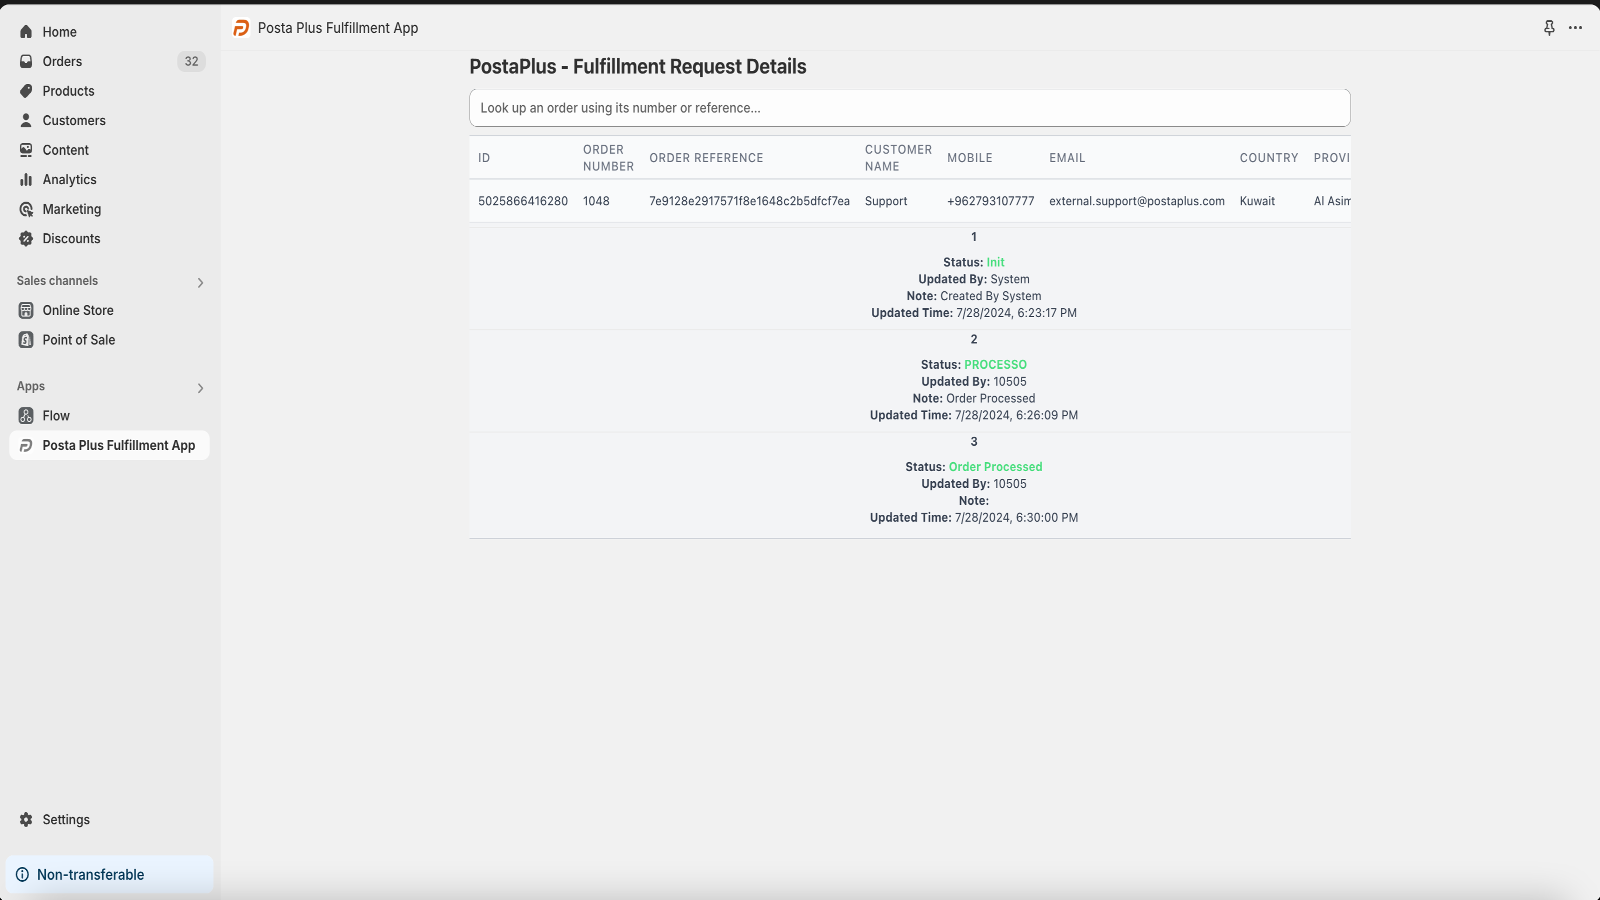Image resolution: width=1600 pixels, height=900 pixels.
Task: Expand the Sales channels chevron
Action: [200, 282]
